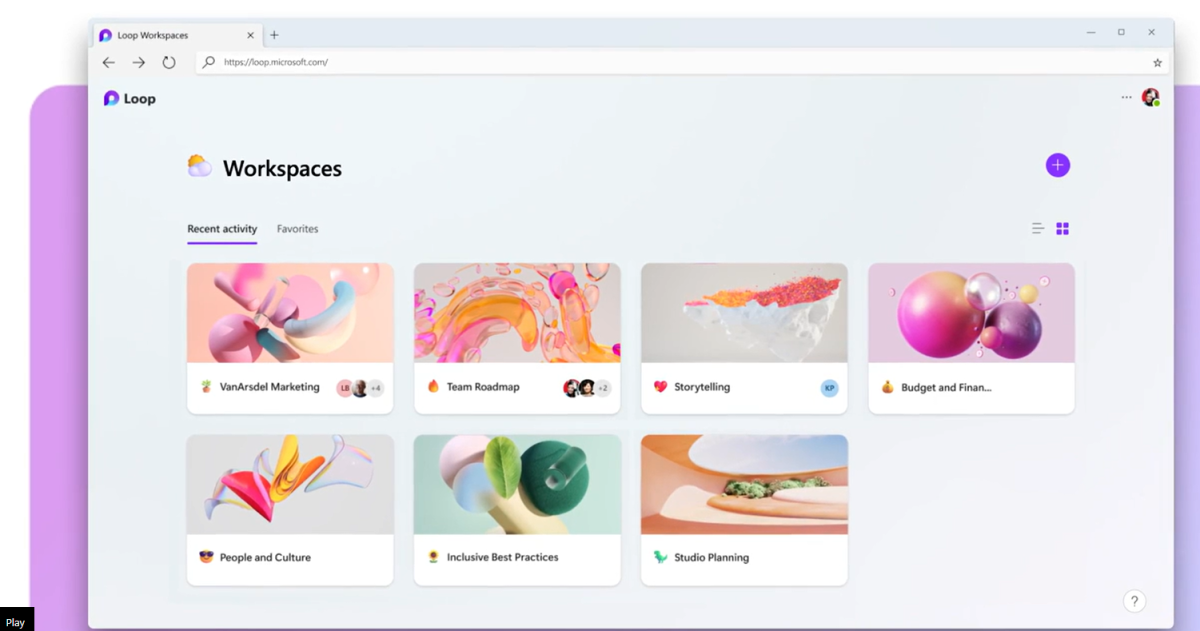Click the Loop logo in header
Viewport: 1200px width, 631px height.
click(x=130, y=98)
